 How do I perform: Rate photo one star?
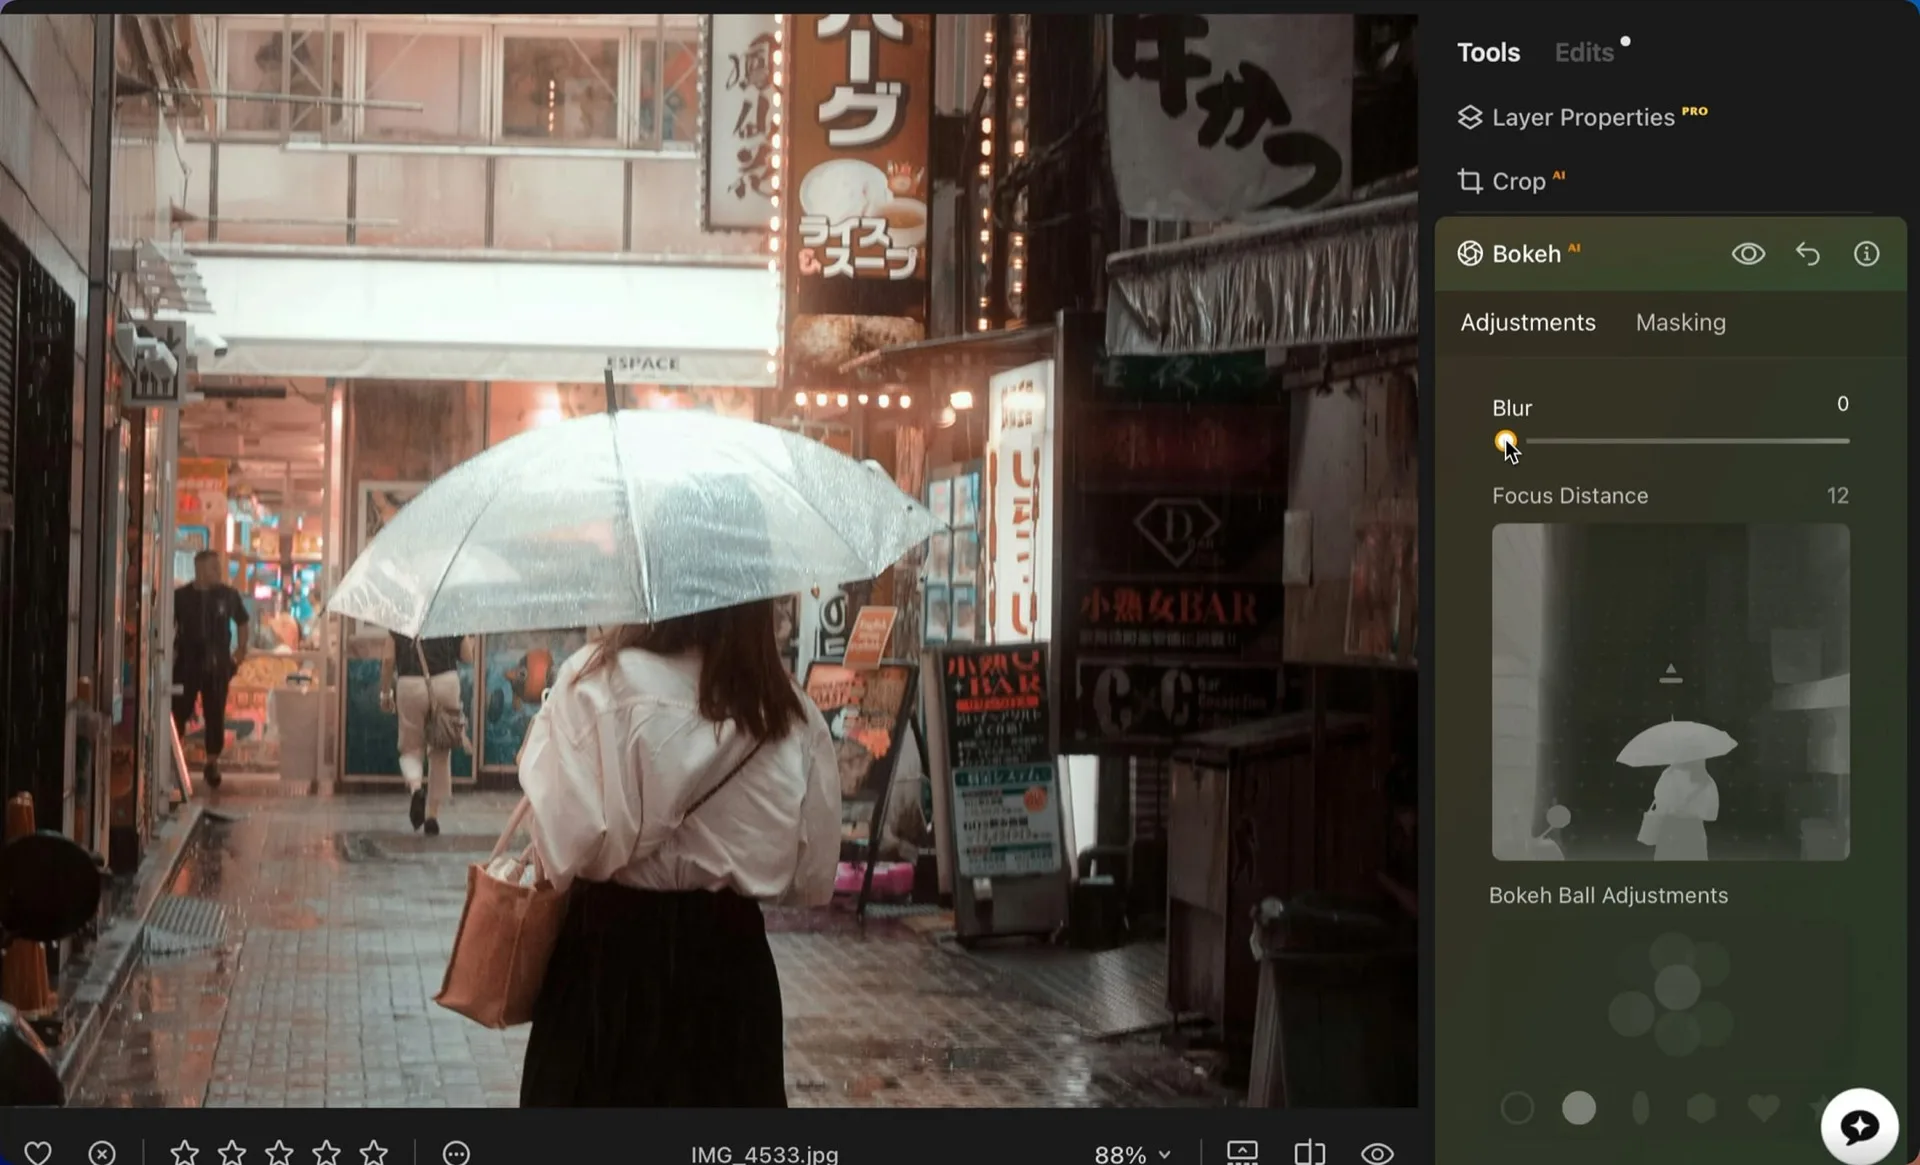point(184,1153)
